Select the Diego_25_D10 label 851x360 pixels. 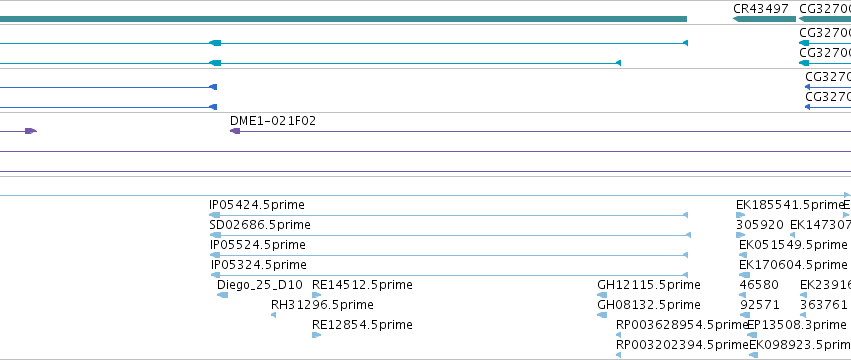coord(259,285)
